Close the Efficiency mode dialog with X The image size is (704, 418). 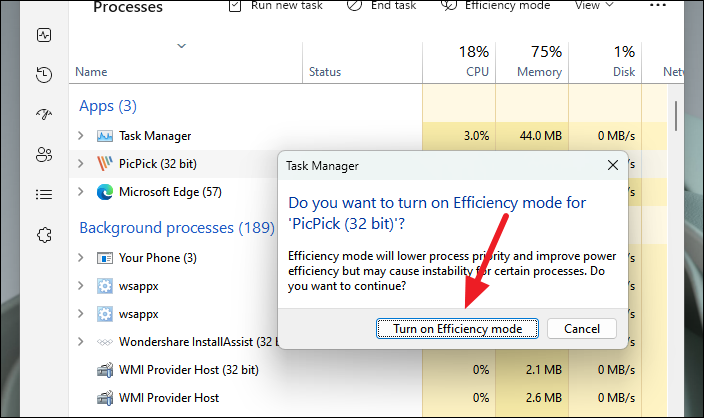(613, 165)
